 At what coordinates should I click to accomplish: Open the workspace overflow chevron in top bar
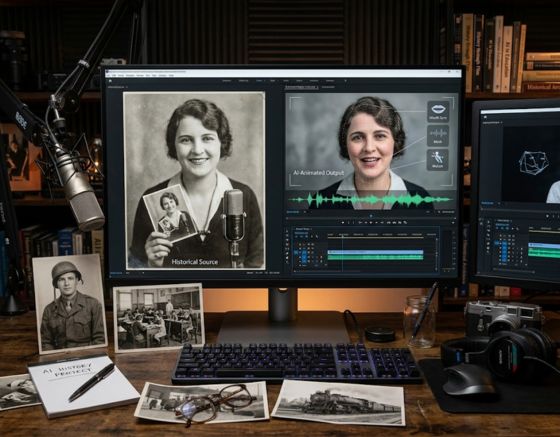[345, 81]
